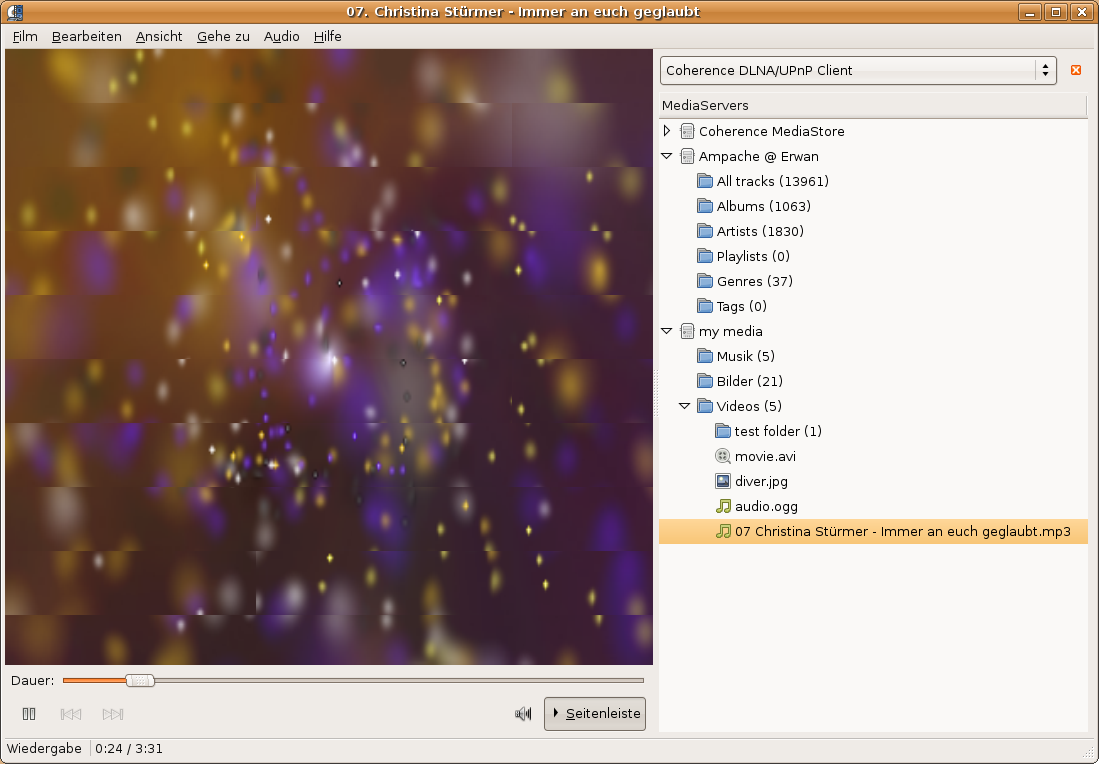Pause playback with the pause button
This screenshot has height=764, width=1099.
29,714
